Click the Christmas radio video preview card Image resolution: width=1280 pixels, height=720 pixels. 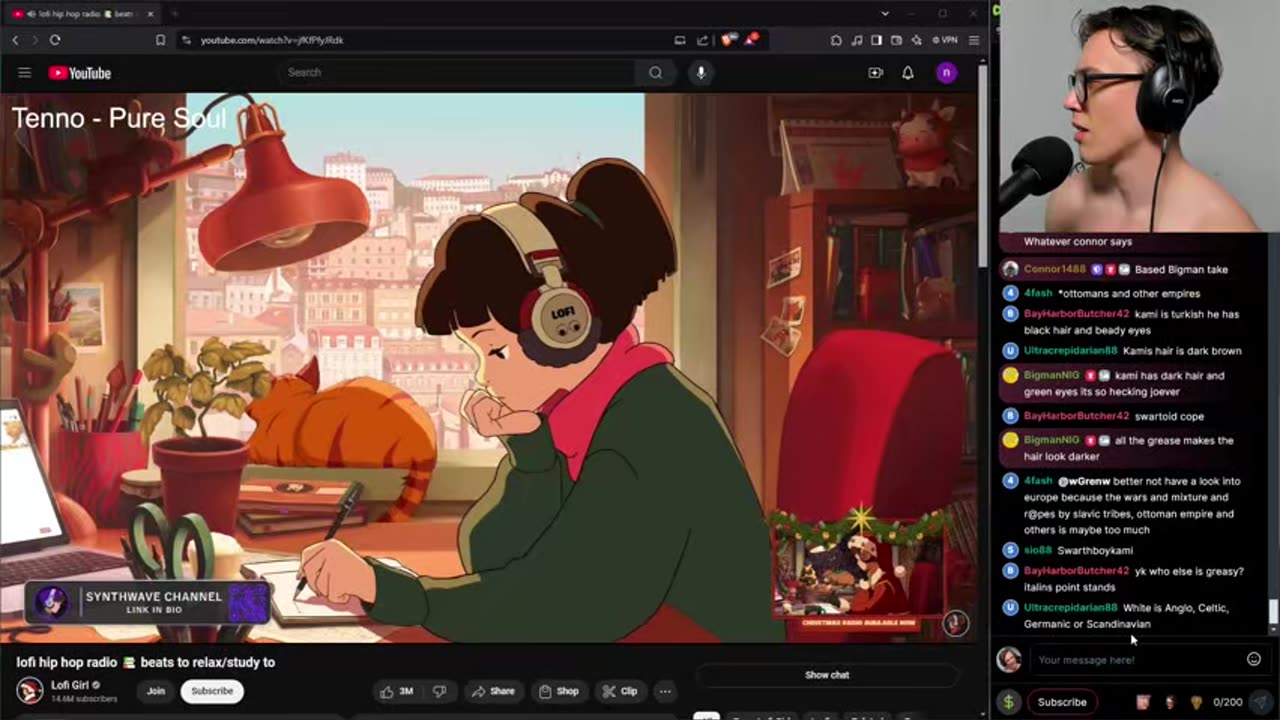click(859, 570)
